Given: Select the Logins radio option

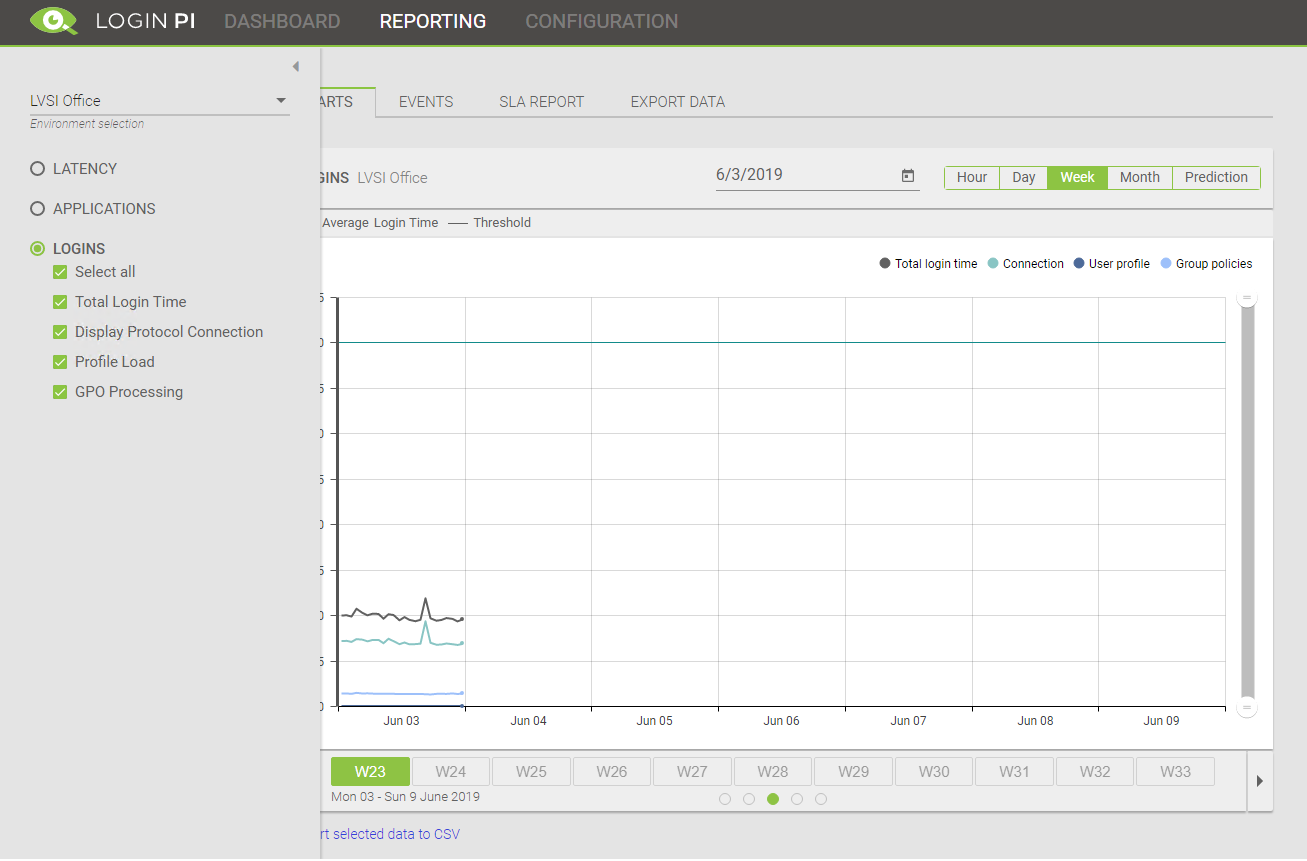Looking at the screenshot, I should pos(38,249).
